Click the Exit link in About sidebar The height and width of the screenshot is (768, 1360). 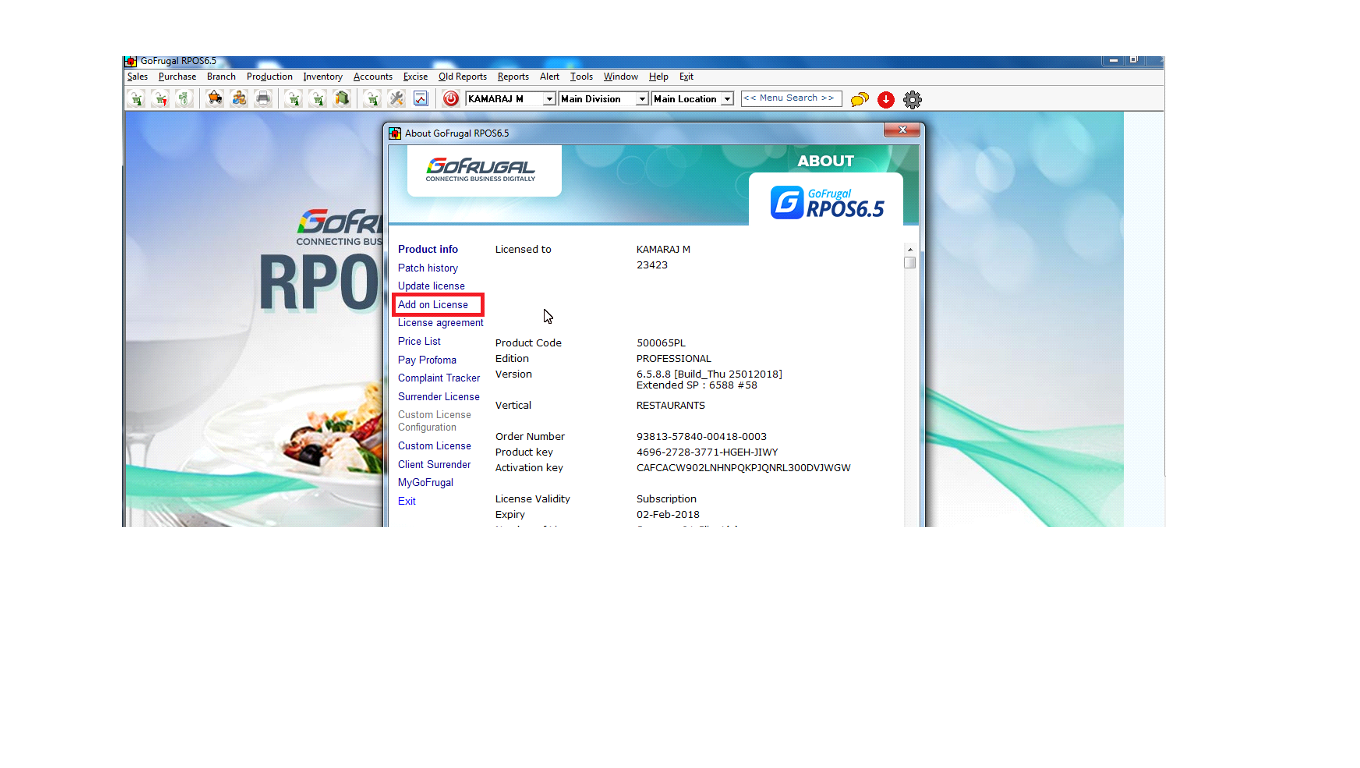(407, 502)
